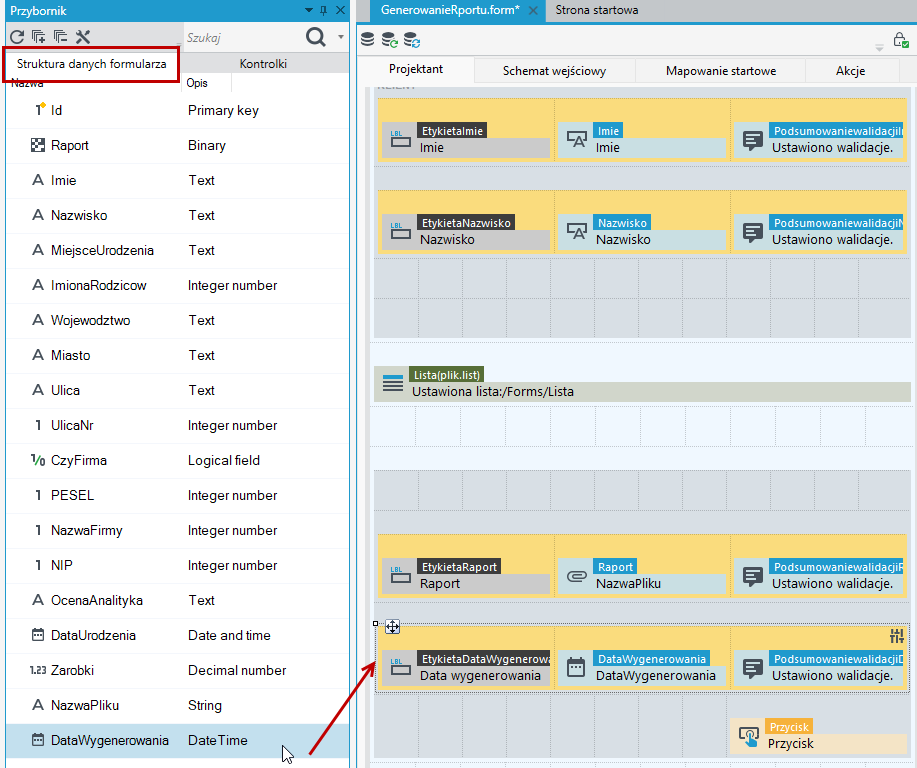Open the wrench and screwdriver tools icon
Viewport: 917px width, 768px height.
82,37
